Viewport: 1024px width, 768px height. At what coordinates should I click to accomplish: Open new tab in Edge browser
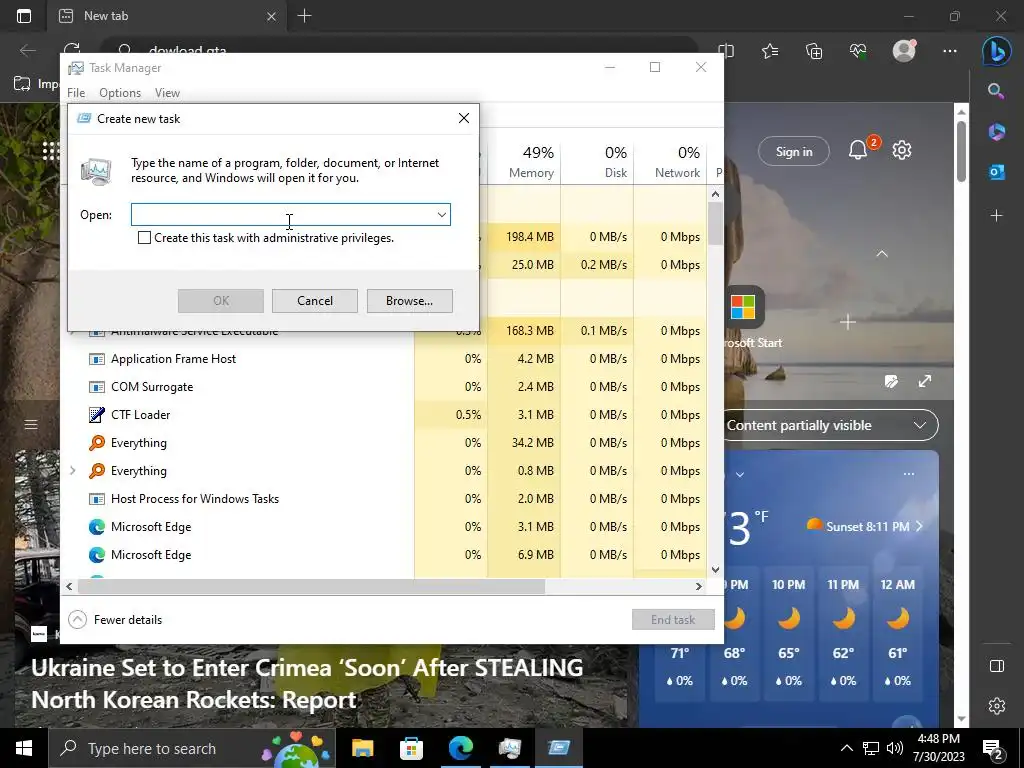[304, 16]
